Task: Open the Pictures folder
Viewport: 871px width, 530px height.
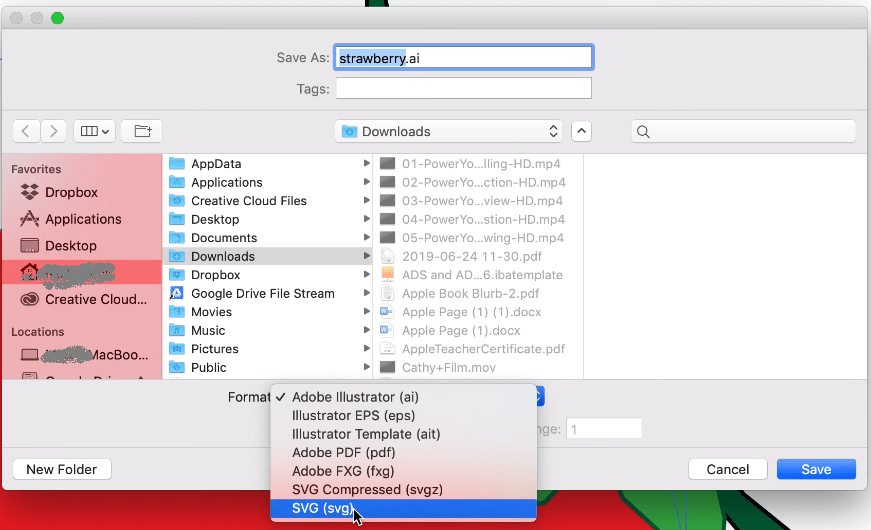Action: pyautogui.click(x=268, y=349)
